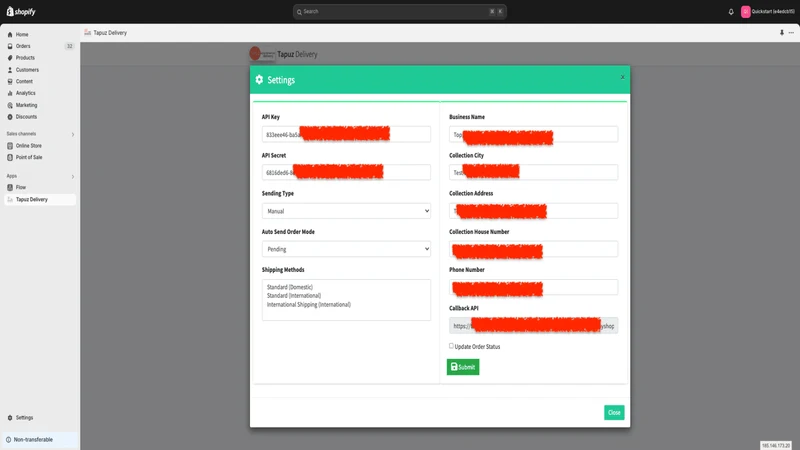Screen dimensions: 800x450
Task: Select International Shipping (International) method
Action: [309, 305]
